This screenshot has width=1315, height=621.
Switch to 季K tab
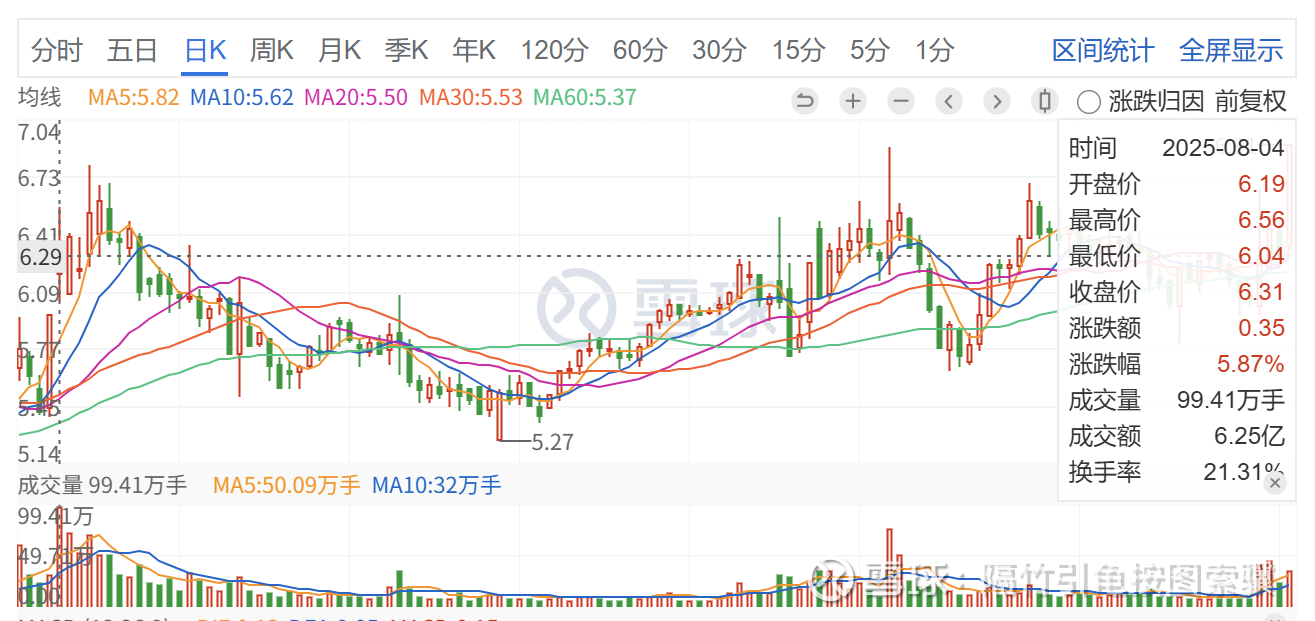[x=406, y=50]
